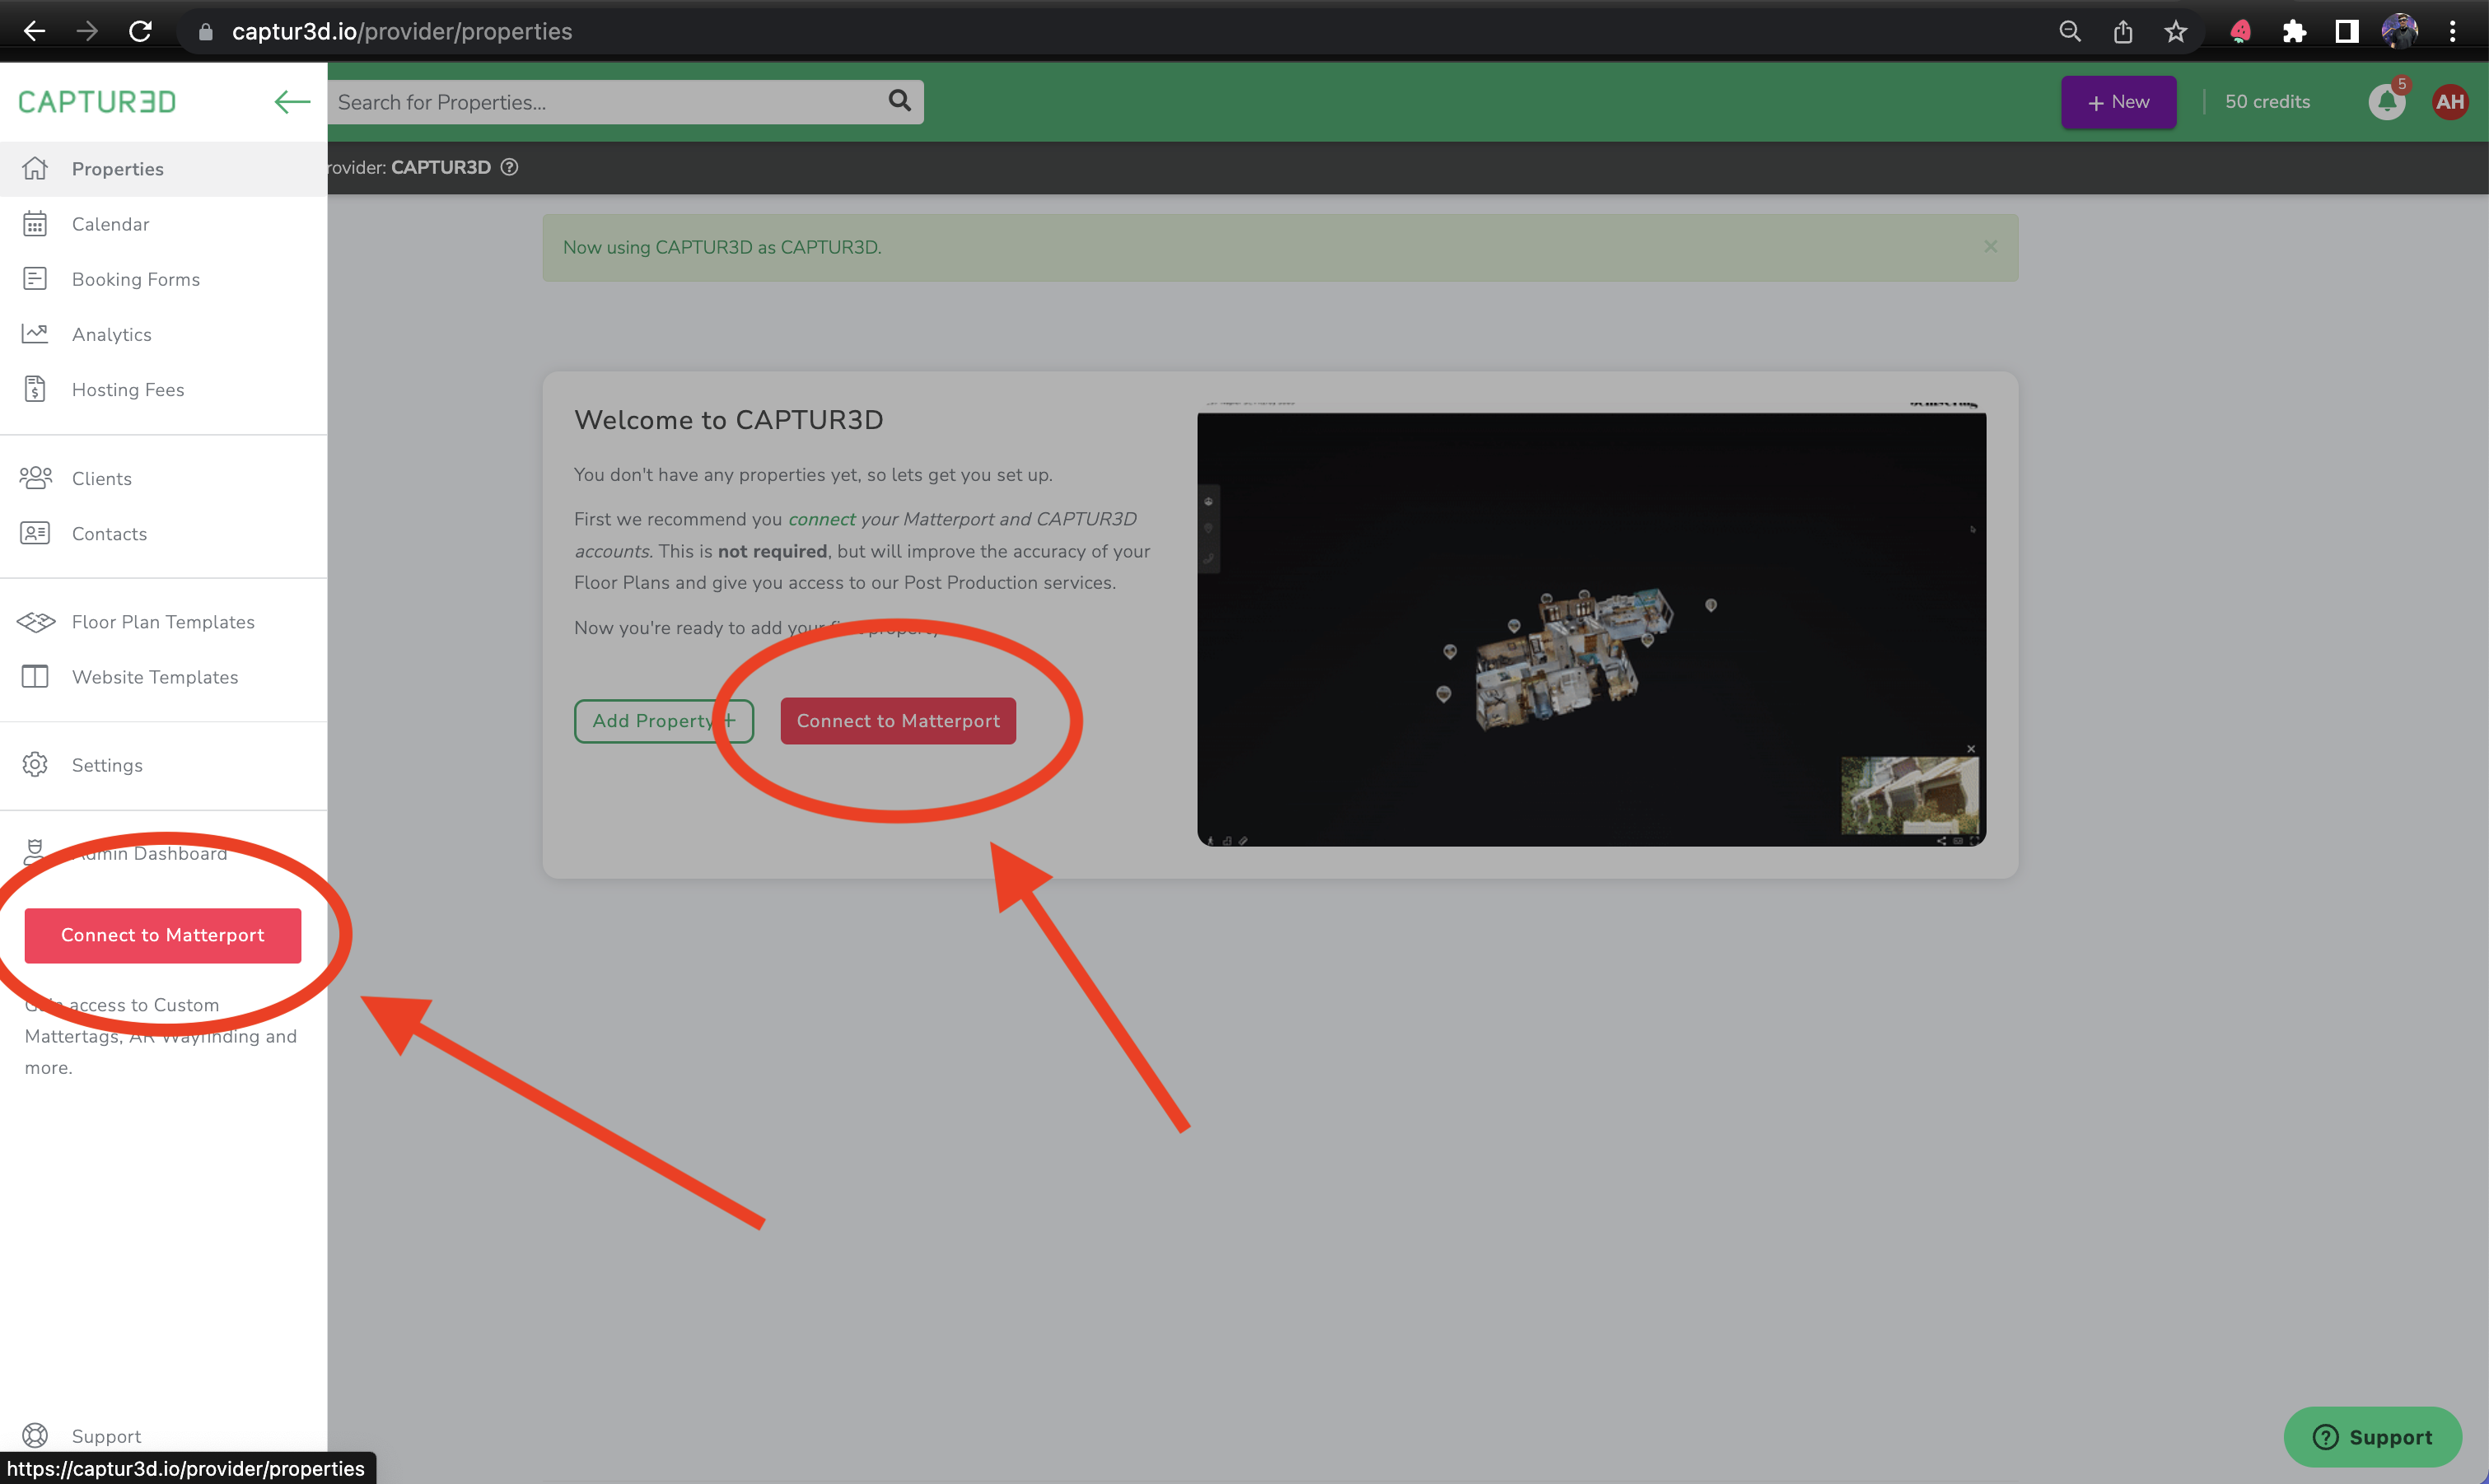Open Settings in the sidebar
The width and height of the screenshot is (2489, 1484).
(163, 765)
